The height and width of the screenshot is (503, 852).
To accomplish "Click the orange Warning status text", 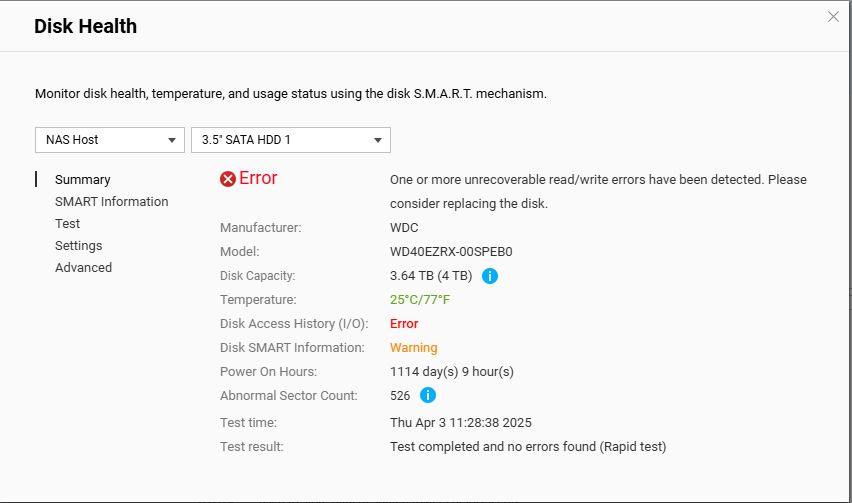I will click(x=413, y=348).
